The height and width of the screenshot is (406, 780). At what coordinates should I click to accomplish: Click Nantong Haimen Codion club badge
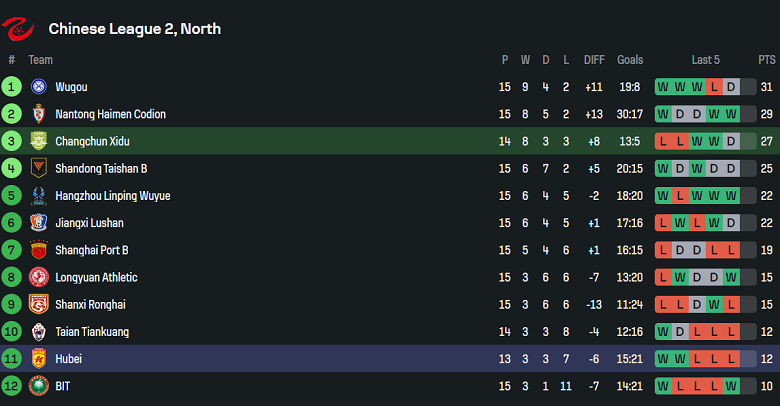point(39,114)
